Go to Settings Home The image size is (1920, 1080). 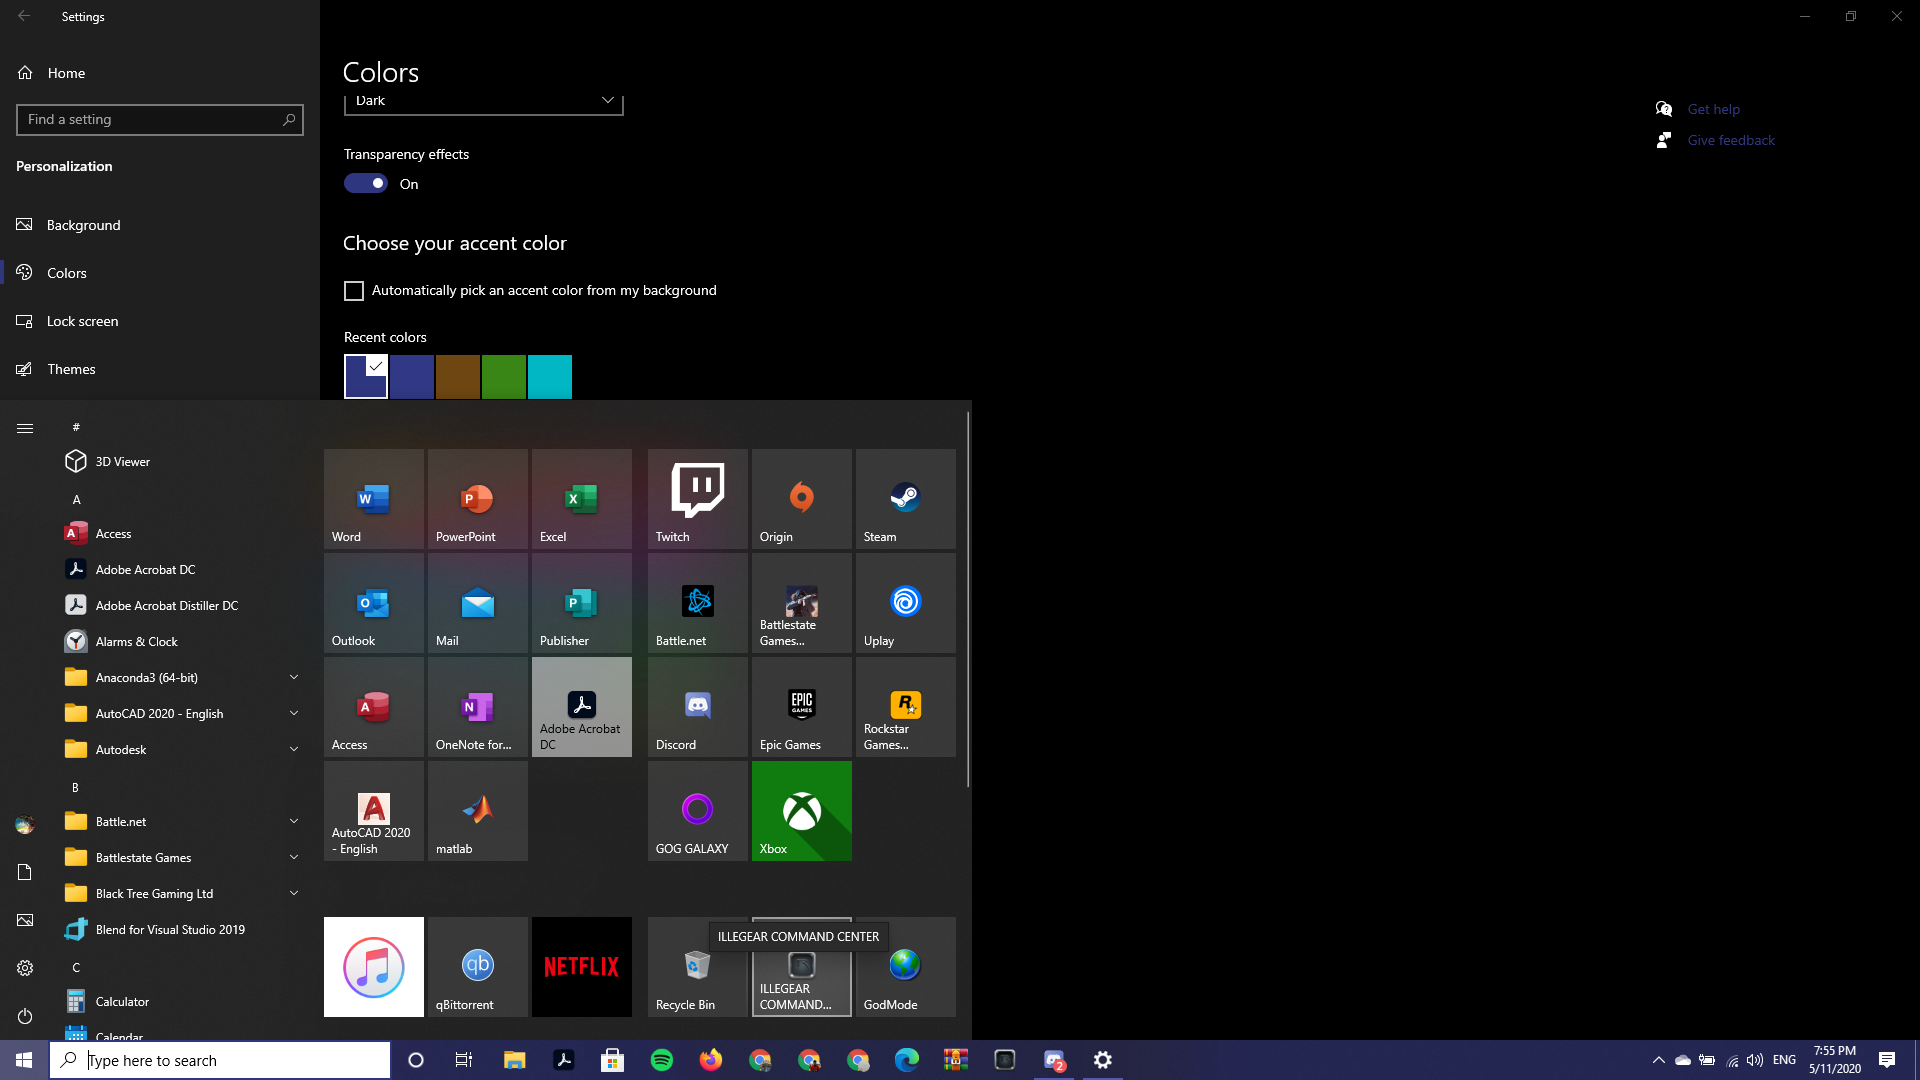click(160, 73)
